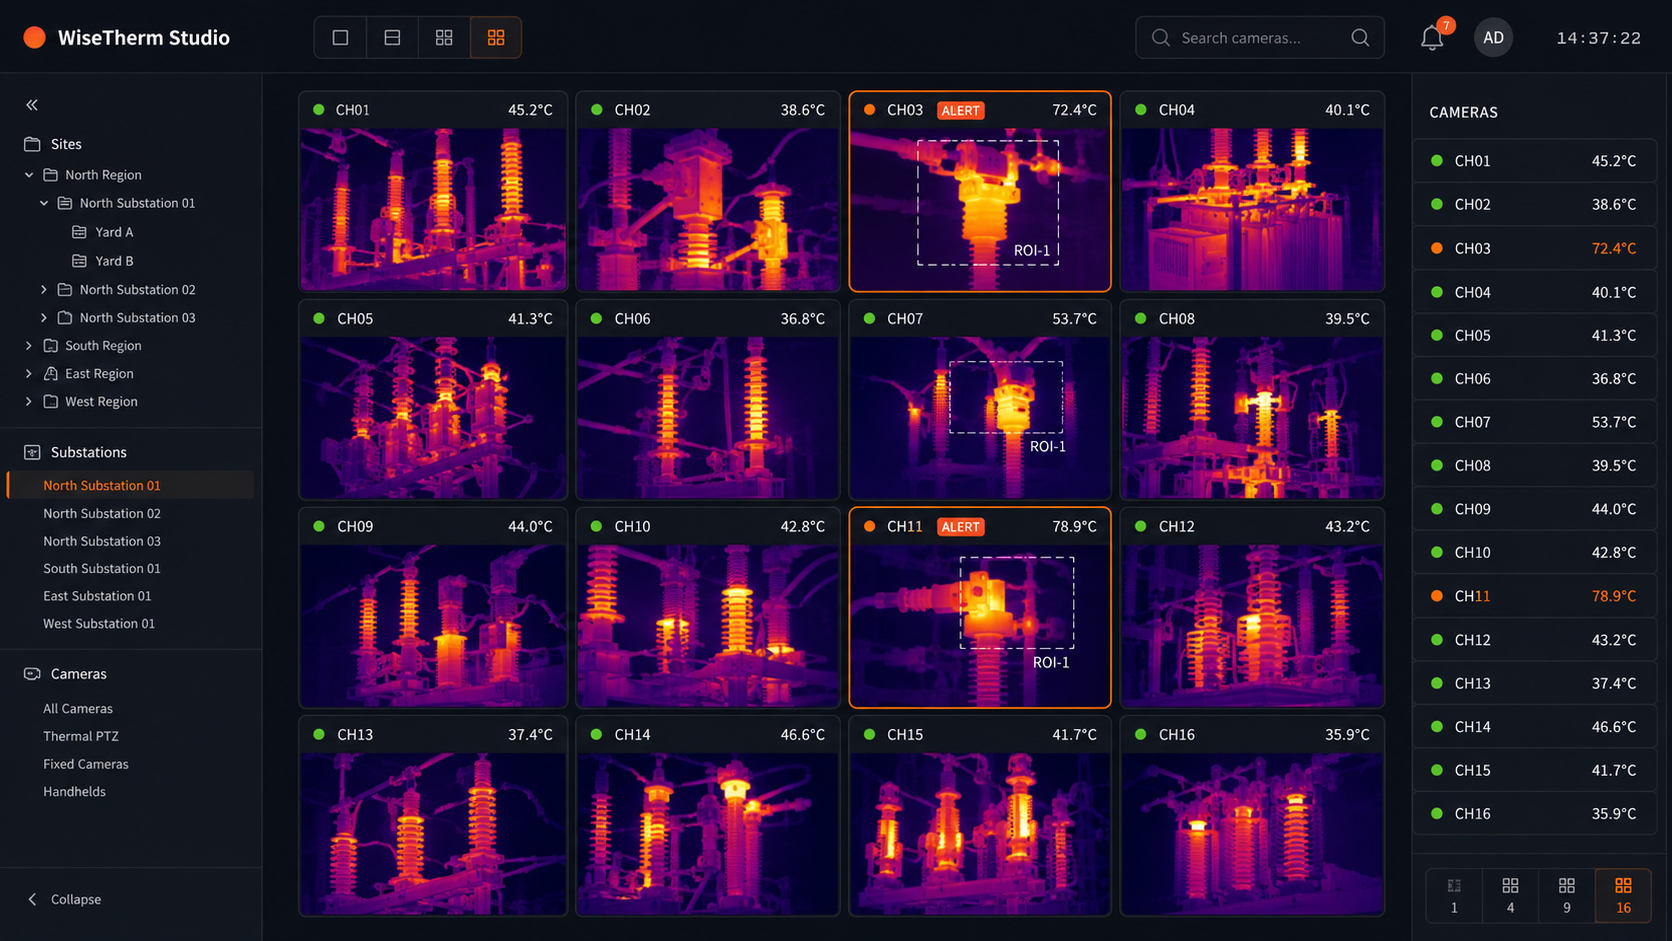Select the single-pane layout icon in toolbar

340,38
